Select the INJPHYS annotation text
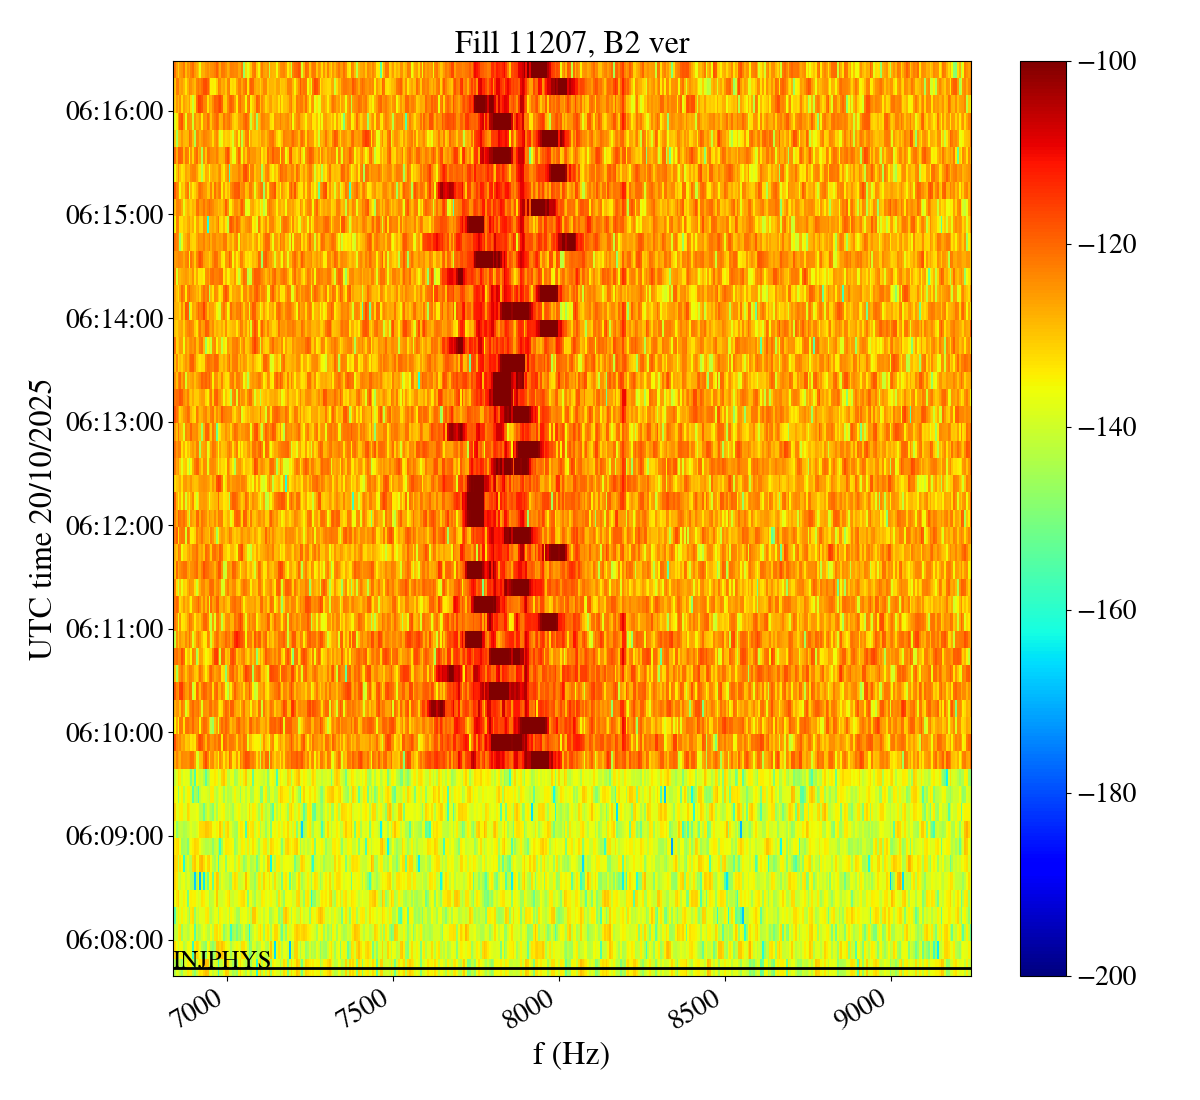1200x1100 pixels. [222, 960]
